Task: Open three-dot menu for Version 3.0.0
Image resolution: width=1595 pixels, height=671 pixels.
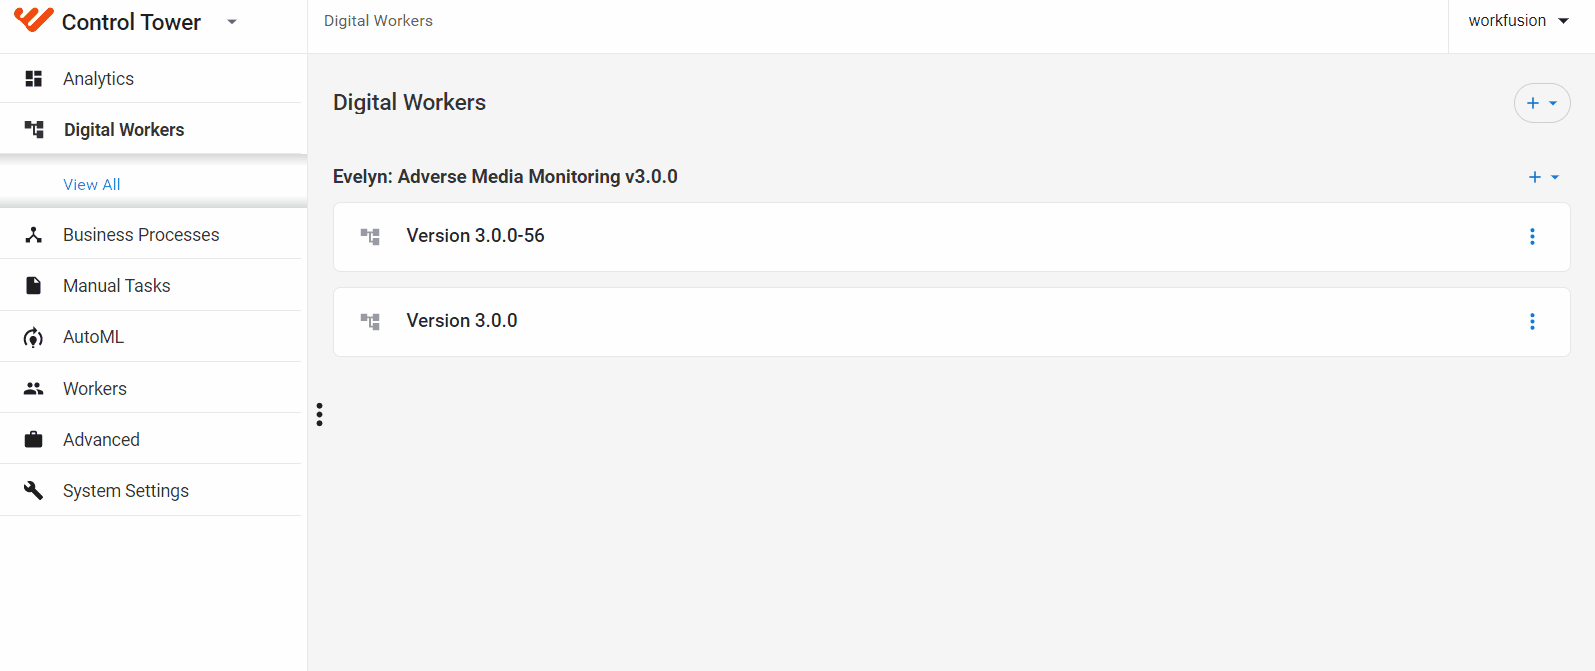Action: click(x=1532, y=322)
